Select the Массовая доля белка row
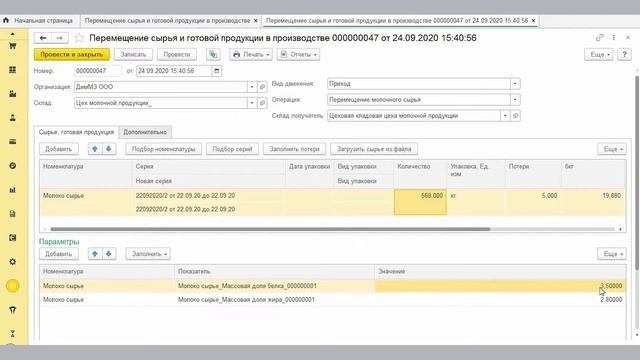 click(x=333, y=286)
